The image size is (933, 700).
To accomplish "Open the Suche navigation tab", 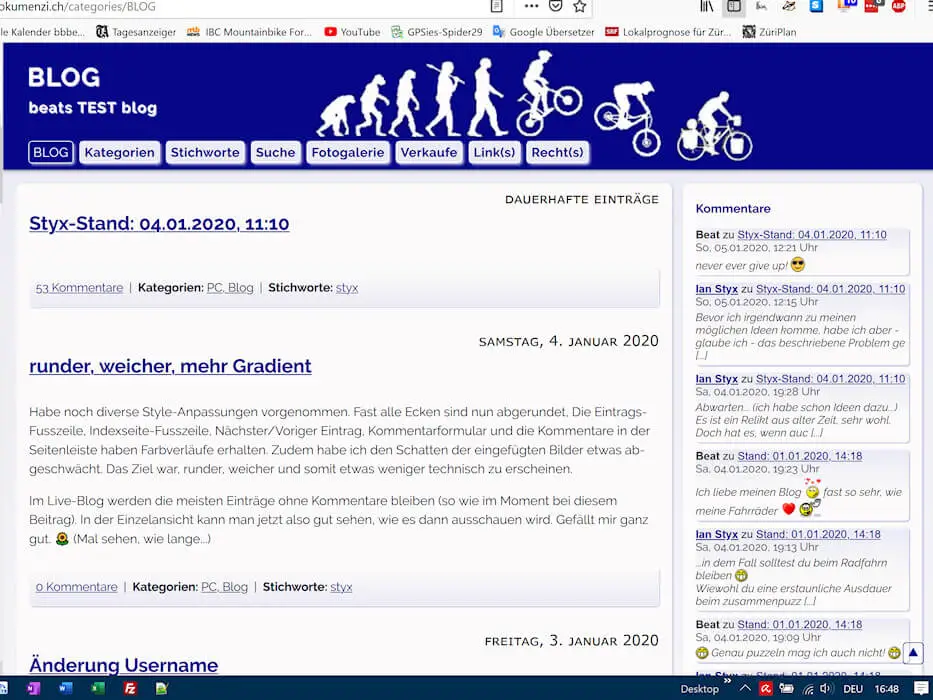I will (275, 152).
